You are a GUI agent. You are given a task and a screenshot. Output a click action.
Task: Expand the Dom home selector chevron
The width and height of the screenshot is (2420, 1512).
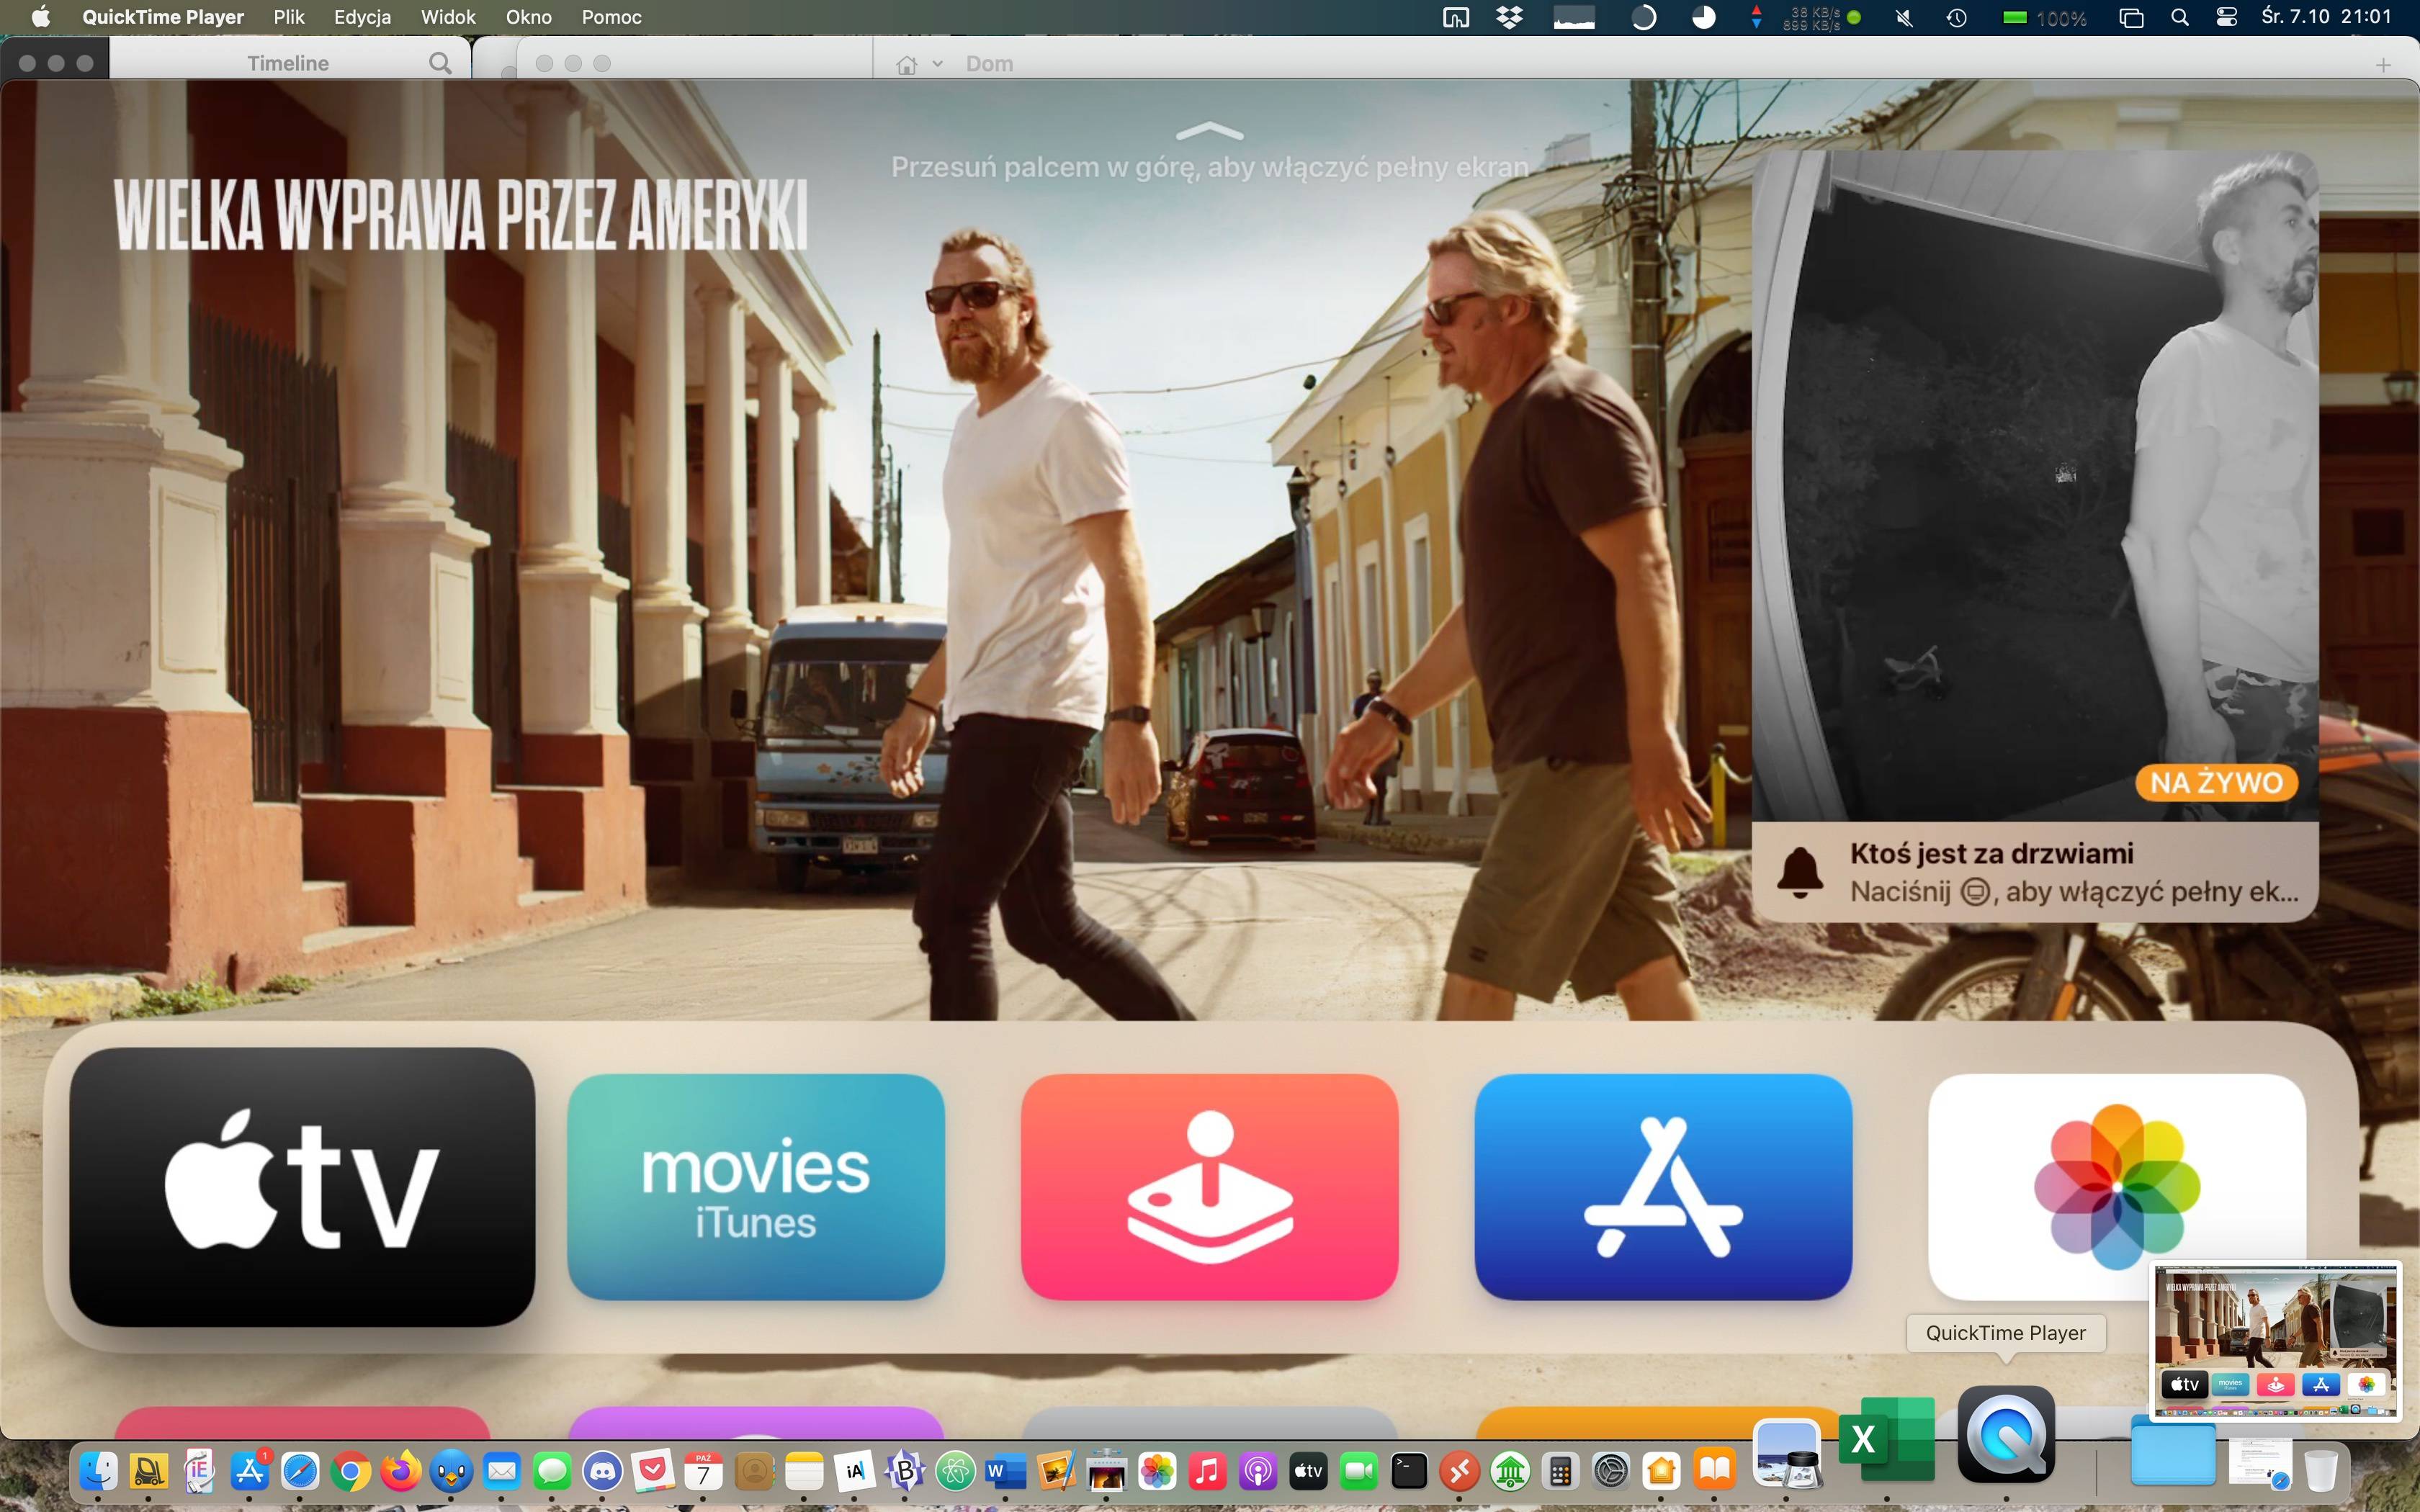[938, 63]
